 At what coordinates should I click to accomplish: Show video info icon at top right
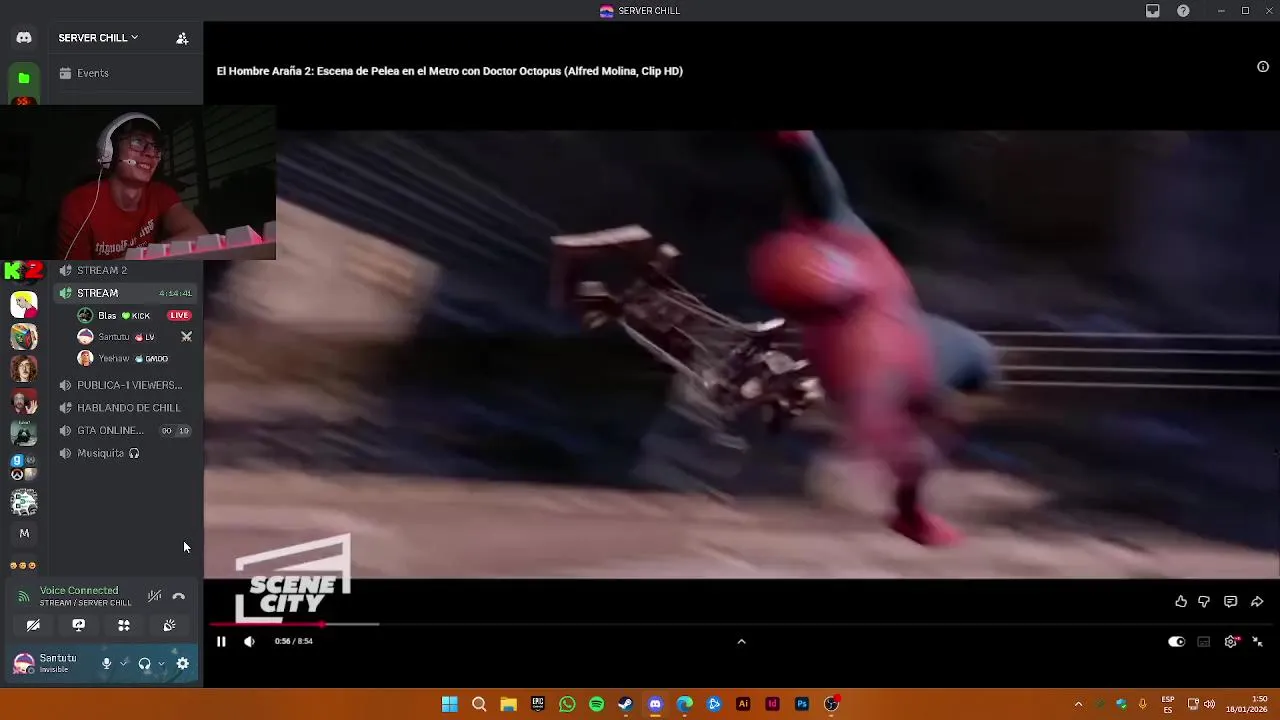pos(1263,67)
